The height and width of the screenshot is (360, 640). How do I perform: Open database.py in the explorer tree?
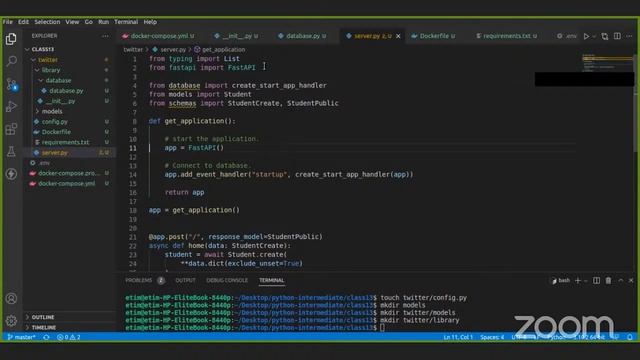click(66, 91)
